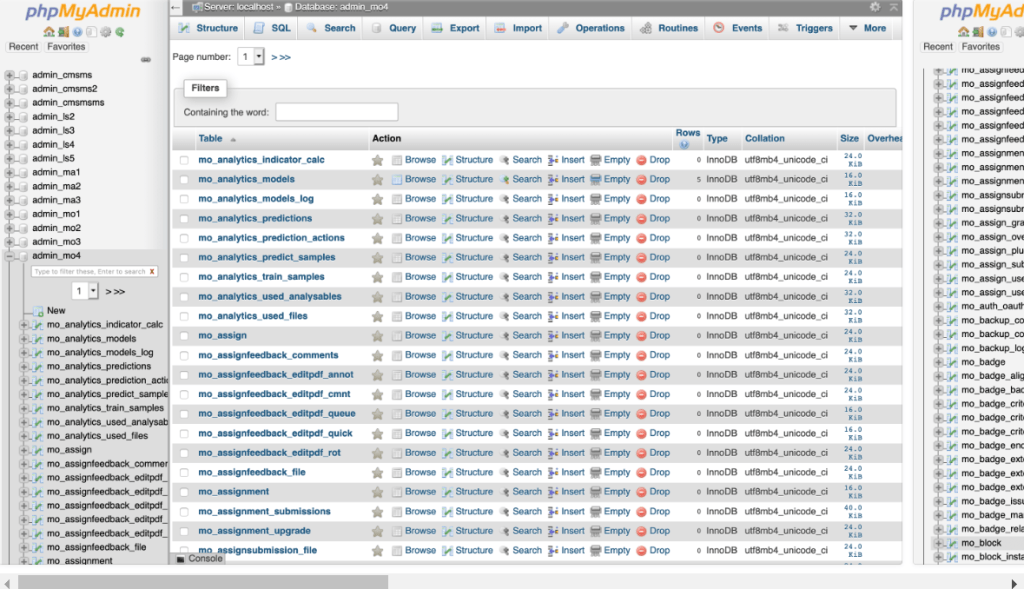Image resolution: width=1024 pixels, height=589 pixels.
Task: Open the phpMyAdmin home icon
Action: (48, 32)
